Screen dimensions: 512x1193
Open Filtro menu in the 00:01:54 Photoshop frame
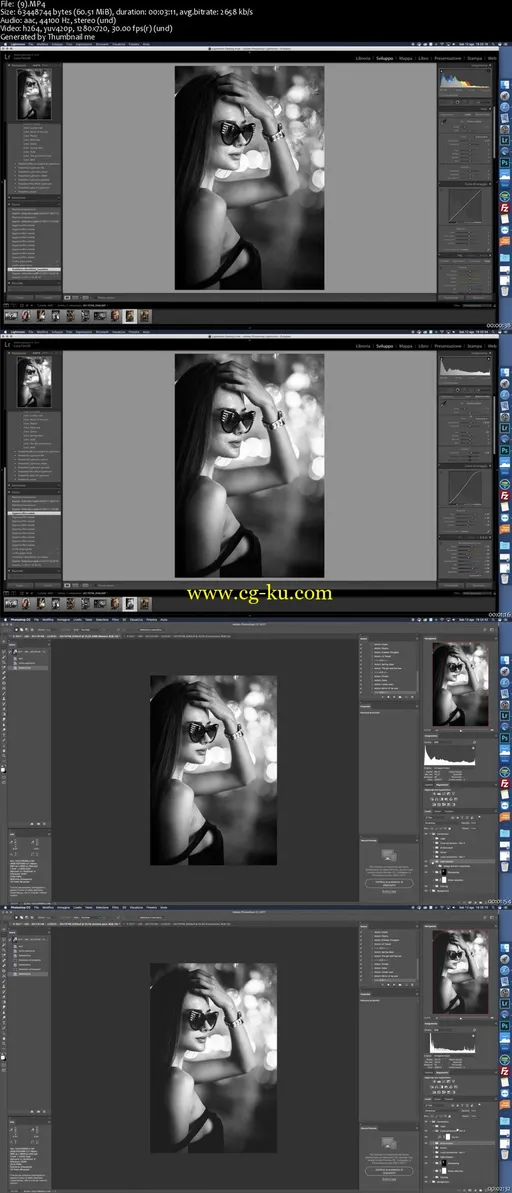(x=114, y=620)
